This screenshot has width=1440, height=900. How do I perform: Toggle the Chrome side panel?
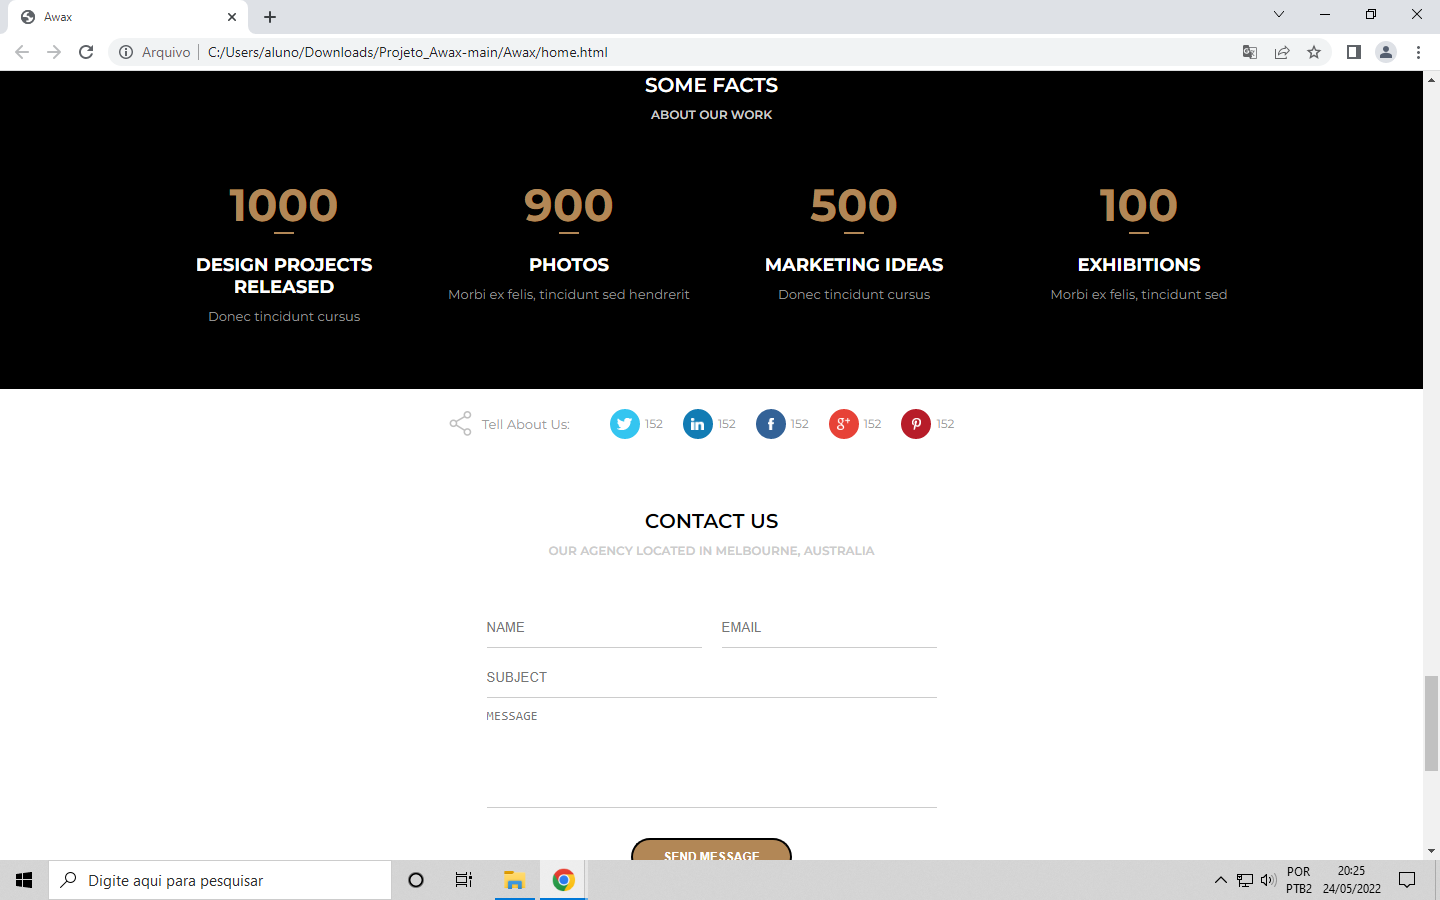pos(1353,52)
